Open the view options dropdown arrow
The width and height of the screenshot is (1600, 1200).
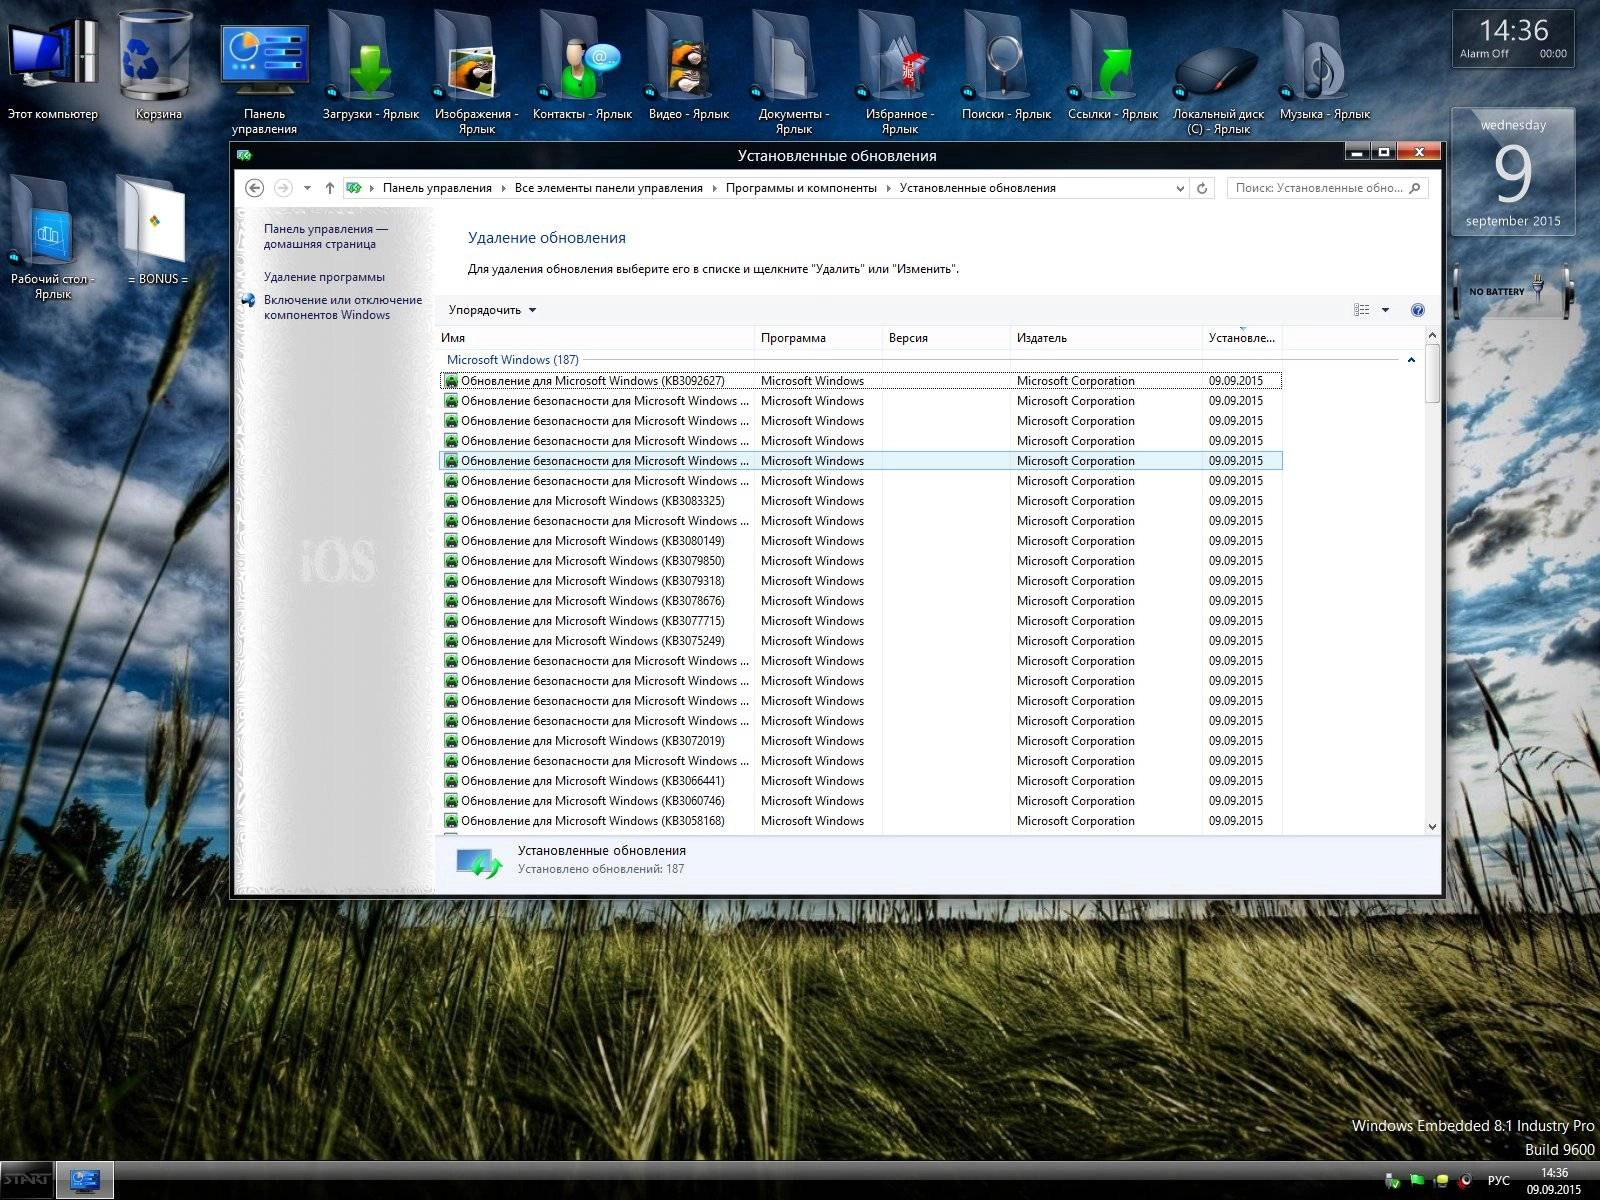1385,310
